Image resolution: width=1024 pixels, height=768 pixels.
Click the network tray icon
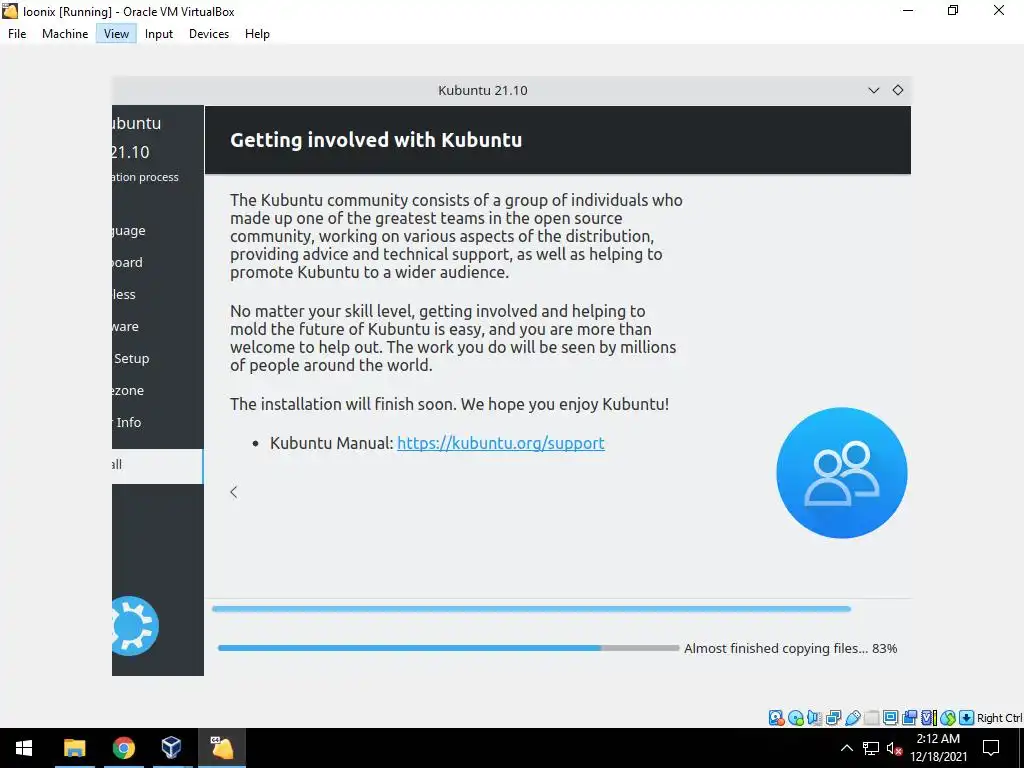[871, 748]
